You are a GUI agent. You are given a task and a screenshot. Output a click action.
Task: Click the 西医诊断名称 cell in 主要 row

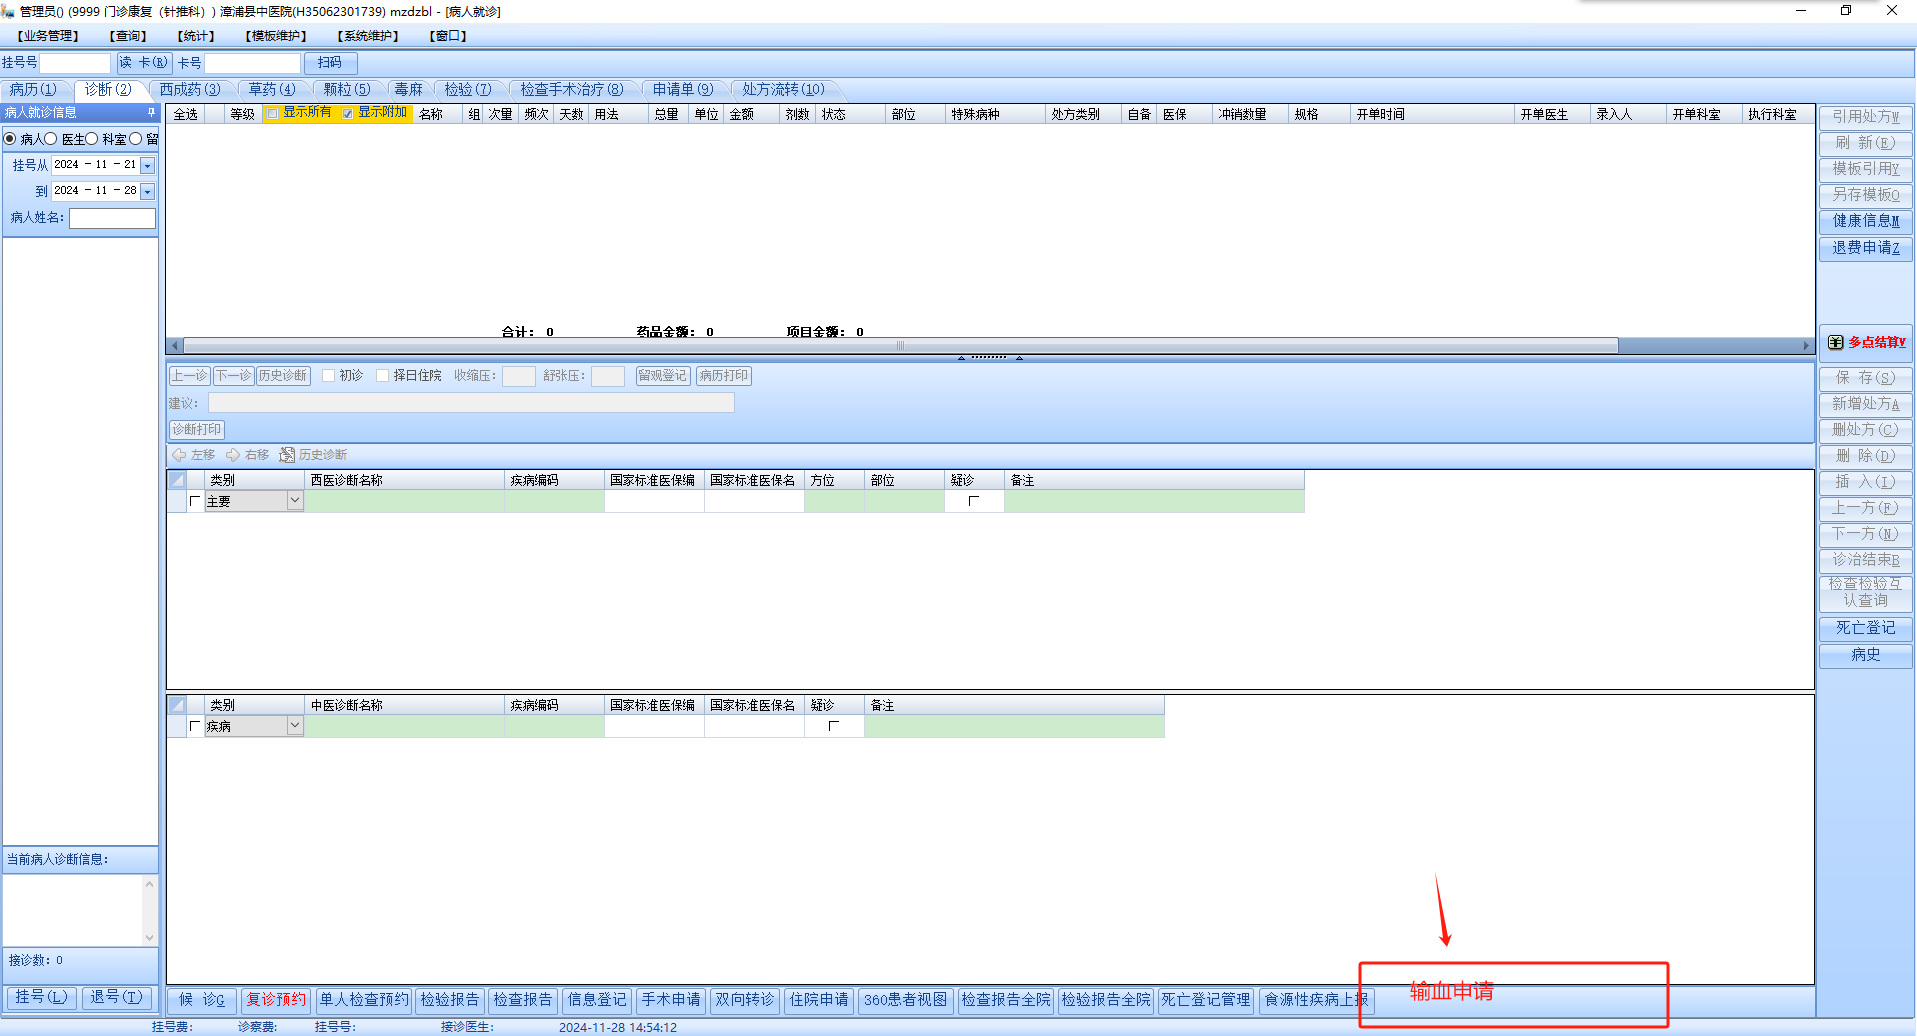[x=404, y=501]
